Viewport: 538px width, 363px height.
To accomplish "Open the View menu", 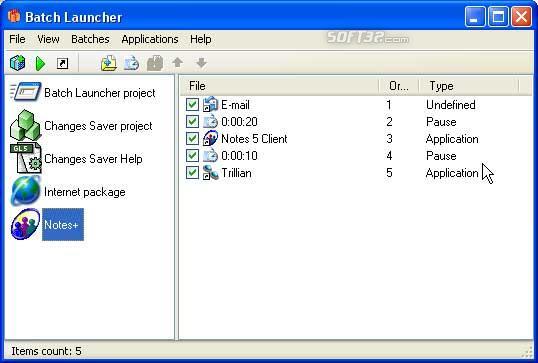I will 48,39.
